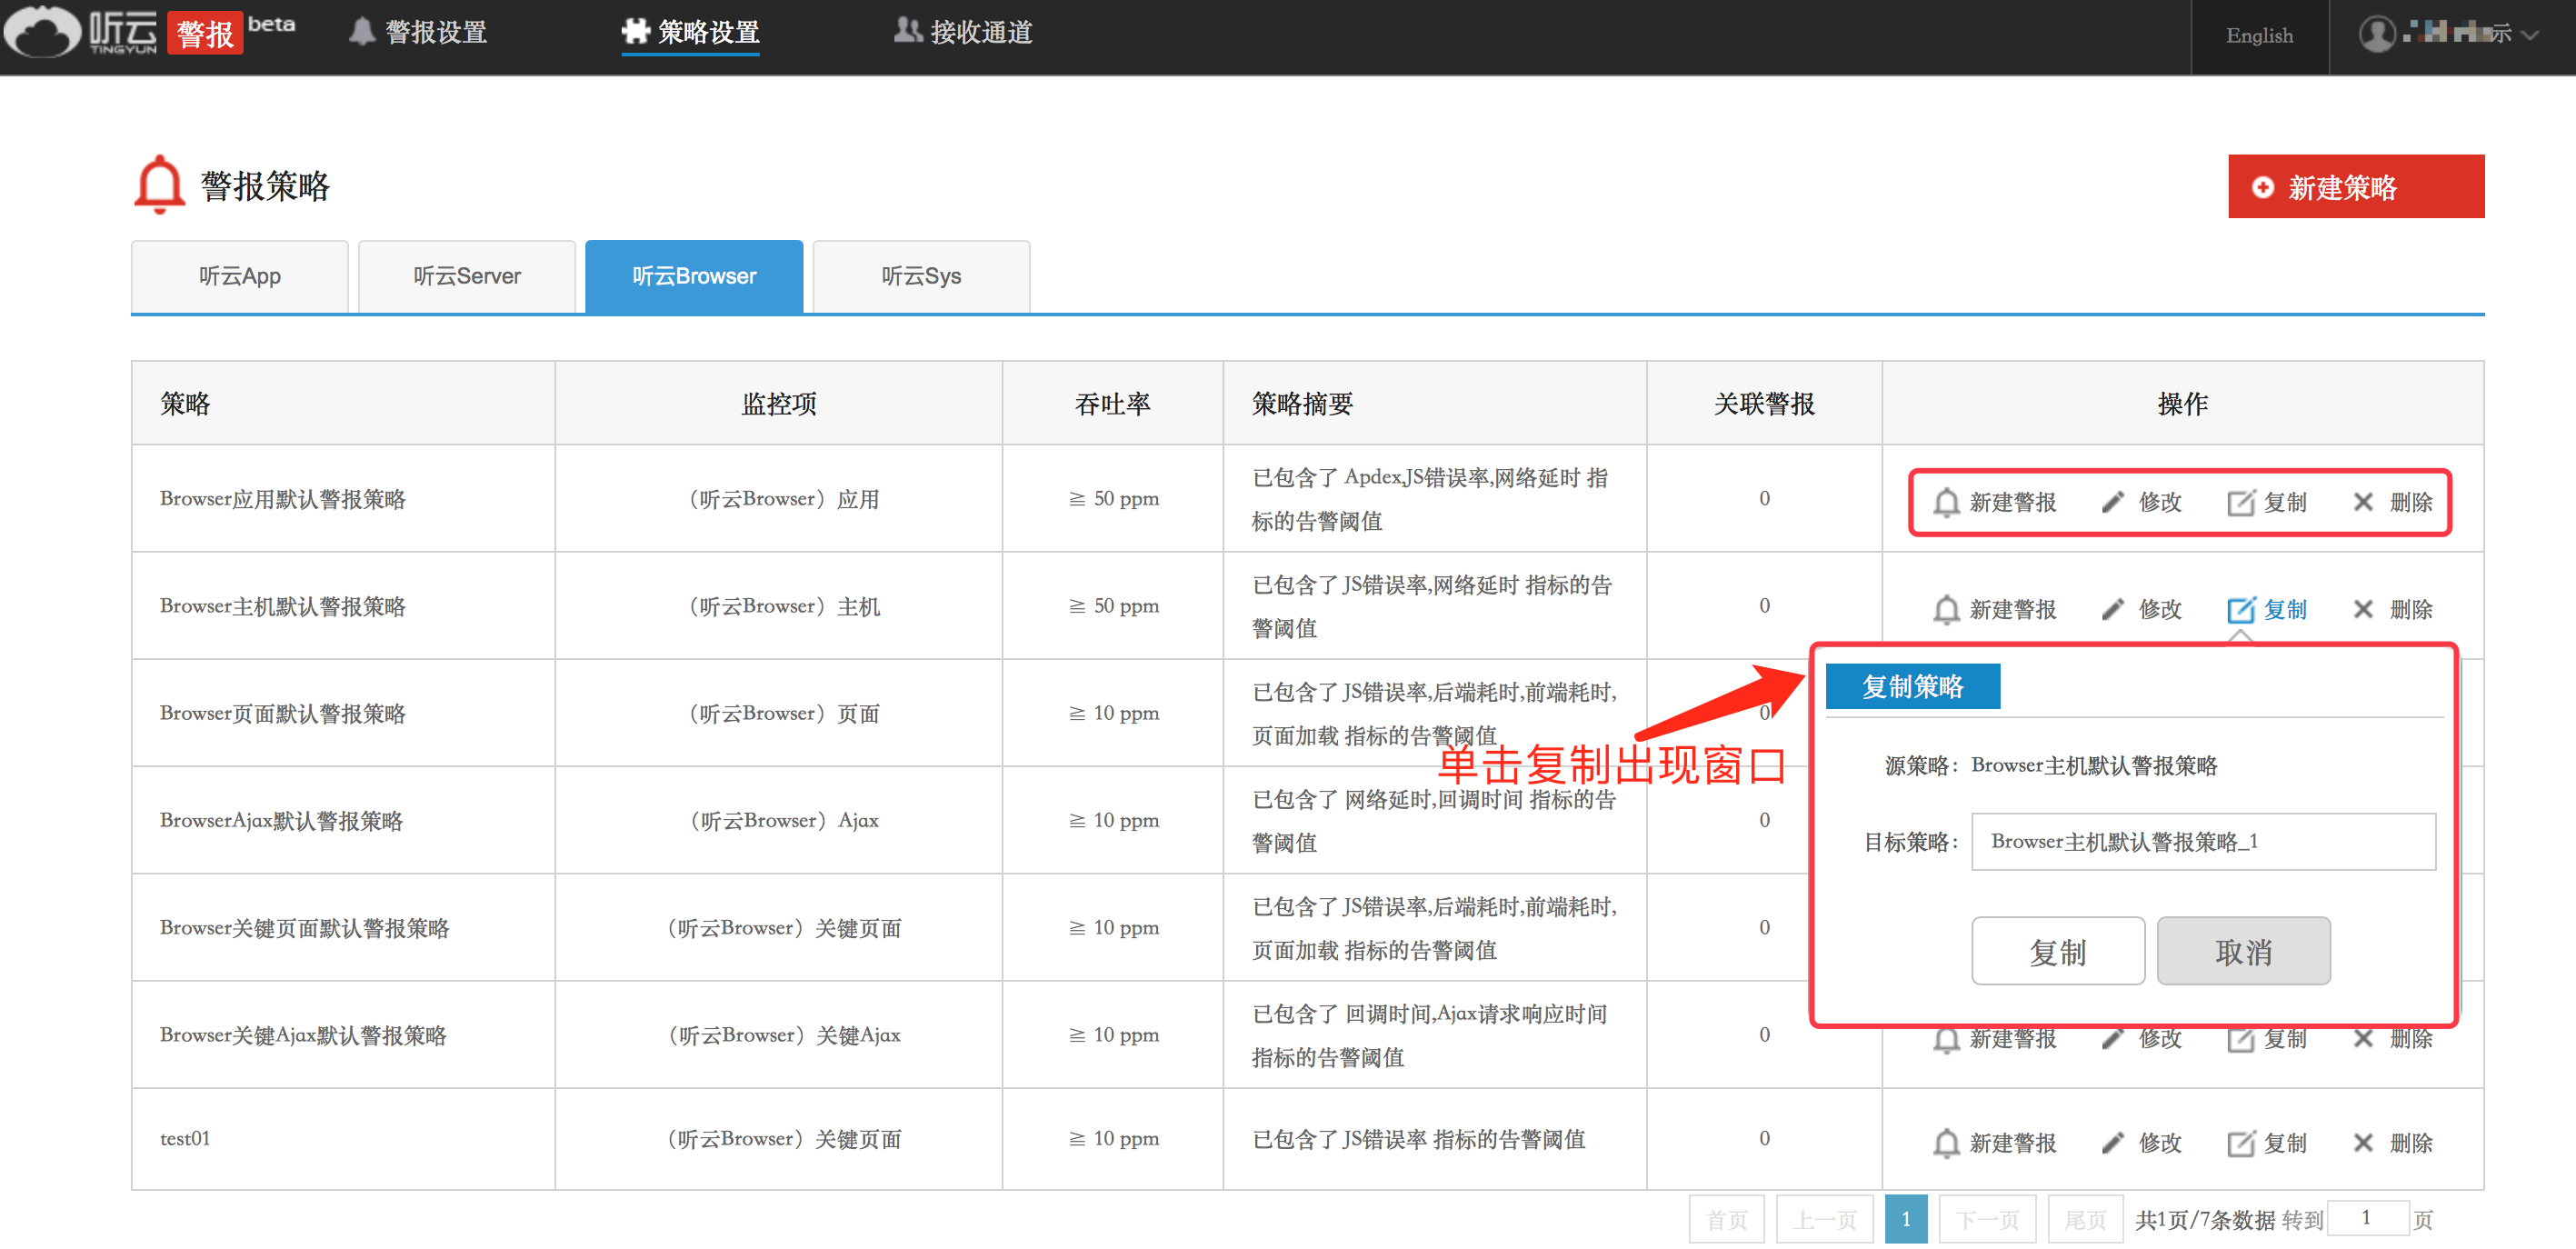Click 修改 label for Browser主机默认警报策略
Viewport: 2576px width, 1249px height.
click(x=2160, y=609)
